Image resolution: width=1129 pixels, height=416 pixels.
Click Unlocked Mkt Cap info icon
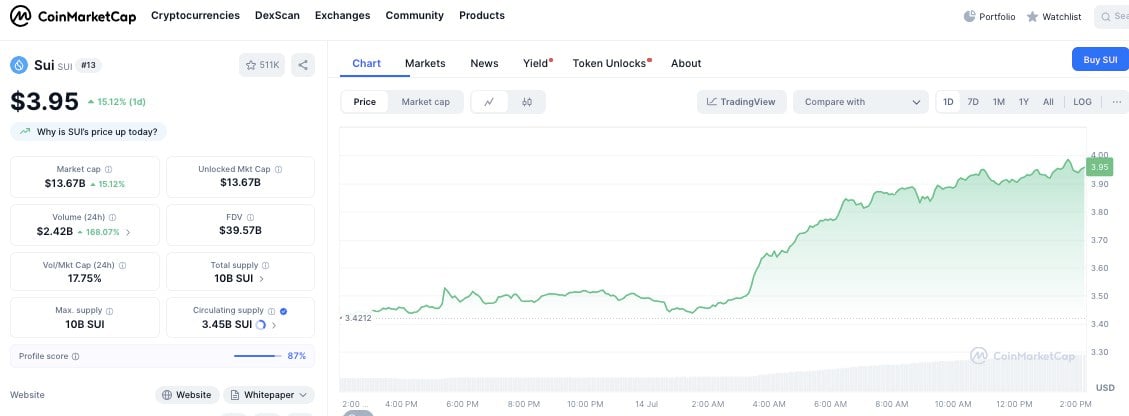point(279,169)
